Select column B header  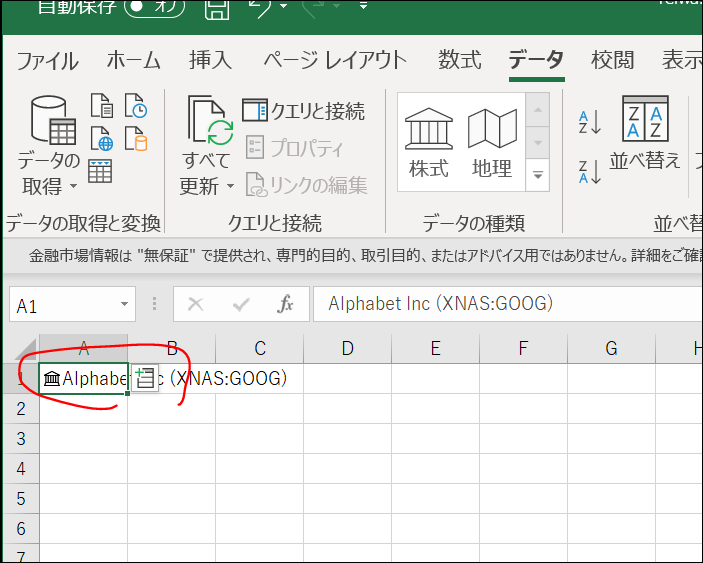pos(172,348)
